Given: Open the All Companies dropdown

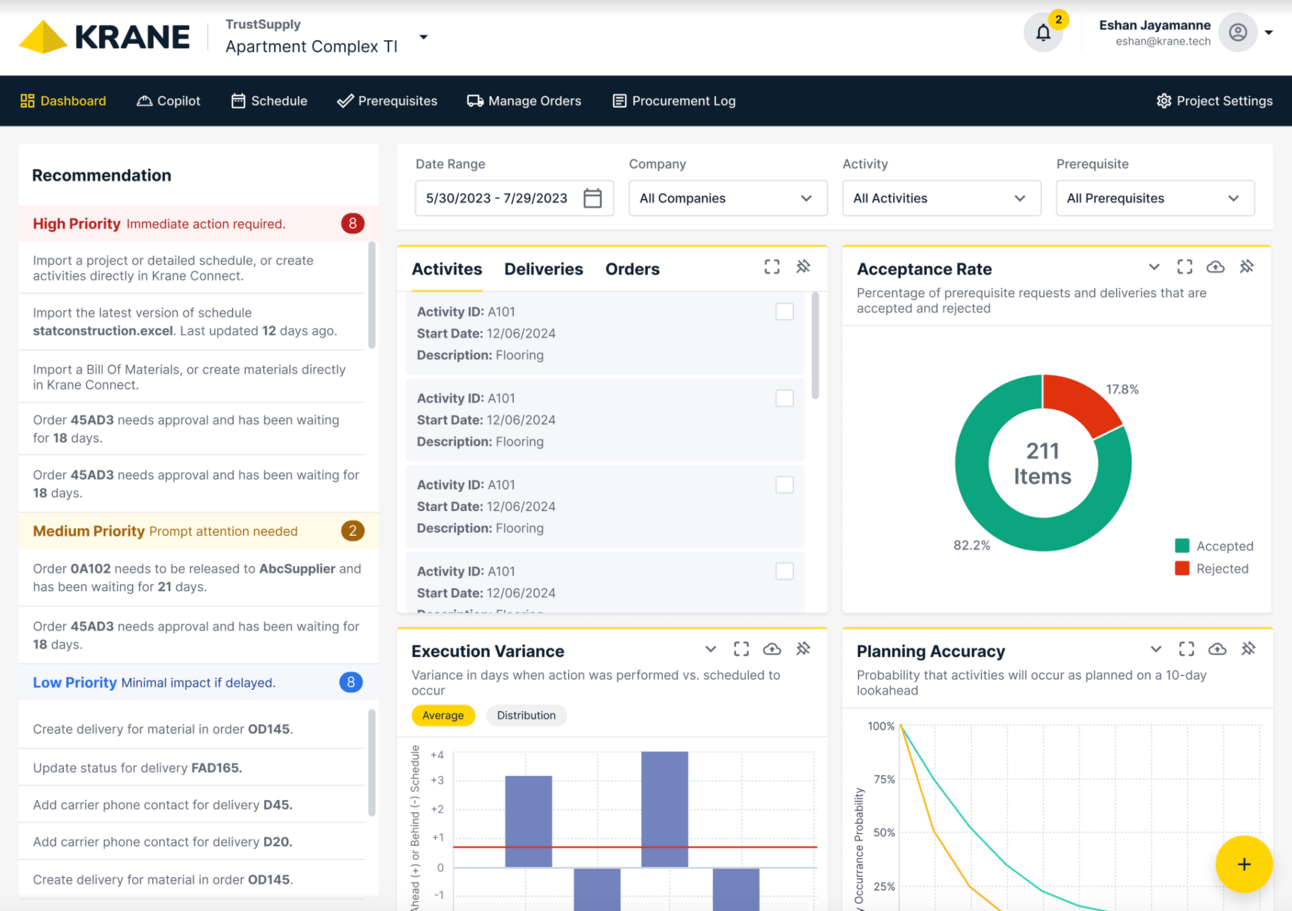Looking at the screenshot, I should [x=727, y=198].
